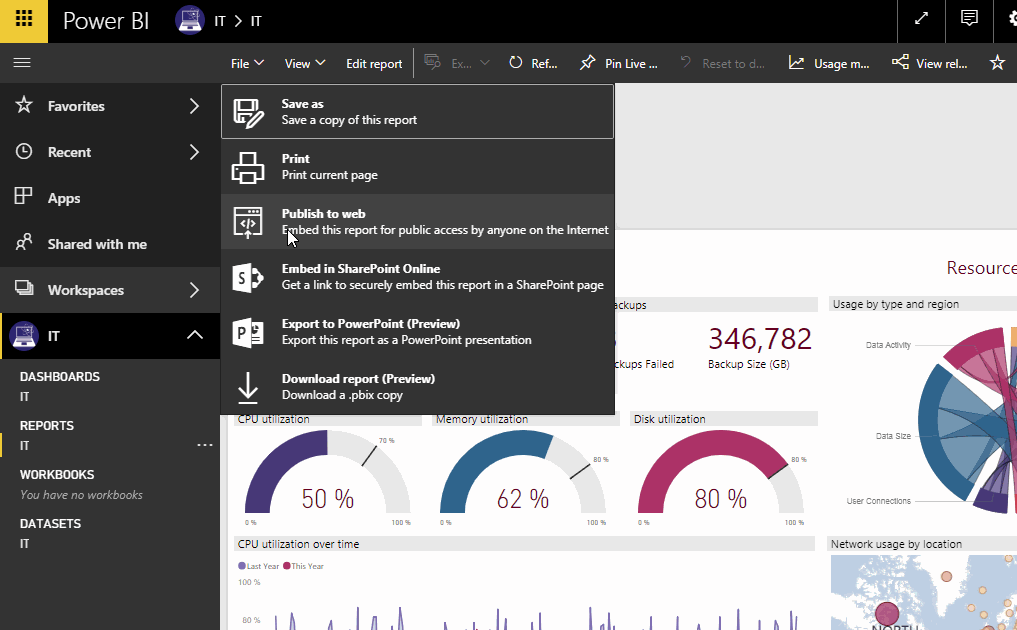Open the Explore dropdown arrow
This screenshot has height=630, width=1017.
(x=485, y=62)
